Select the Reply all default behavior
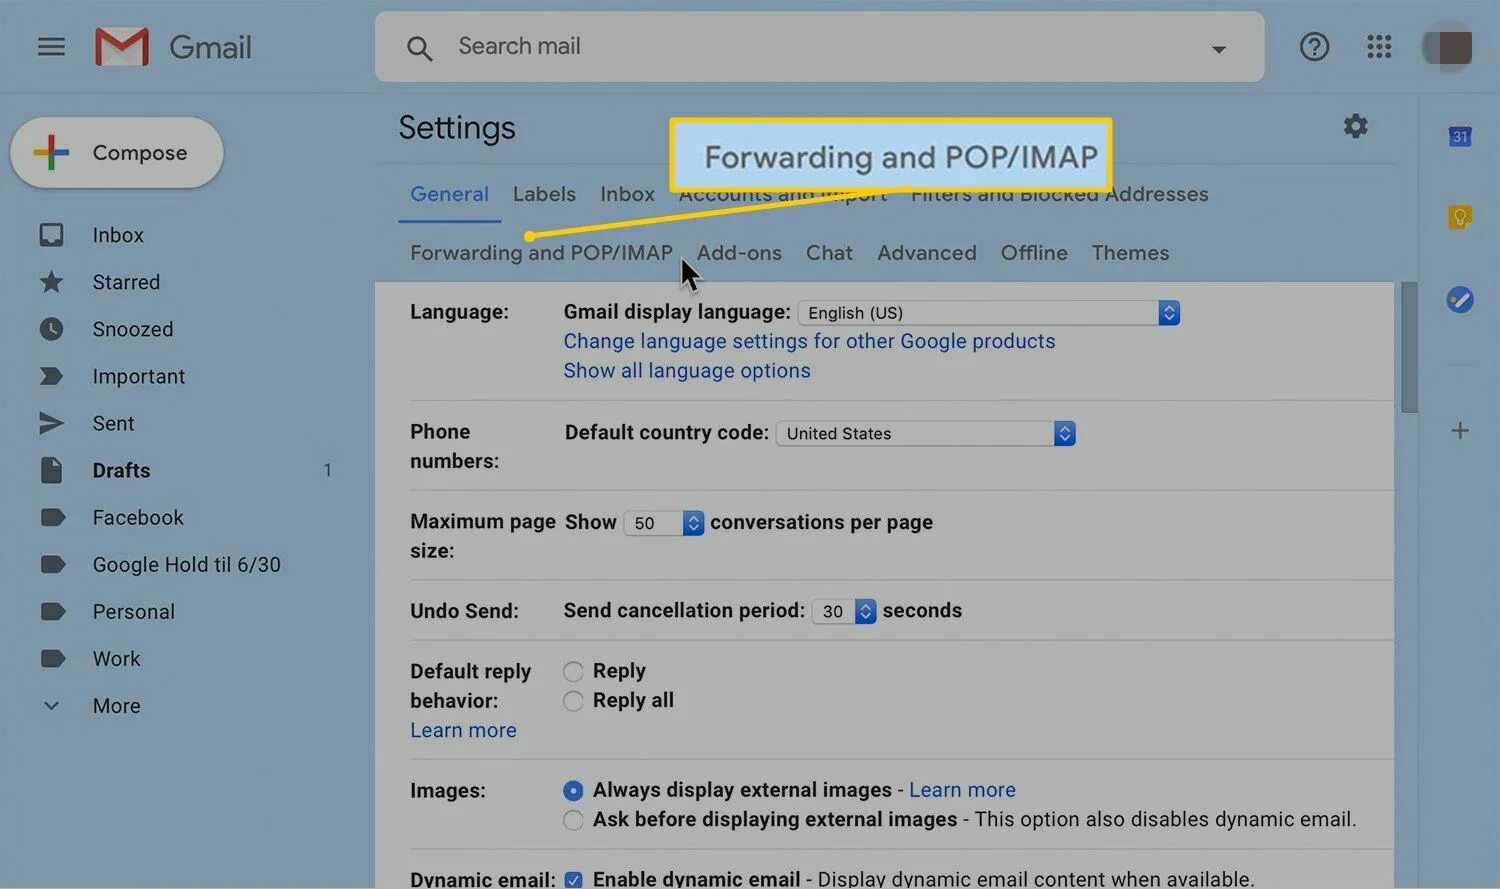The width and height of the screenshot is (1500, 889). [x=573, y=701]
